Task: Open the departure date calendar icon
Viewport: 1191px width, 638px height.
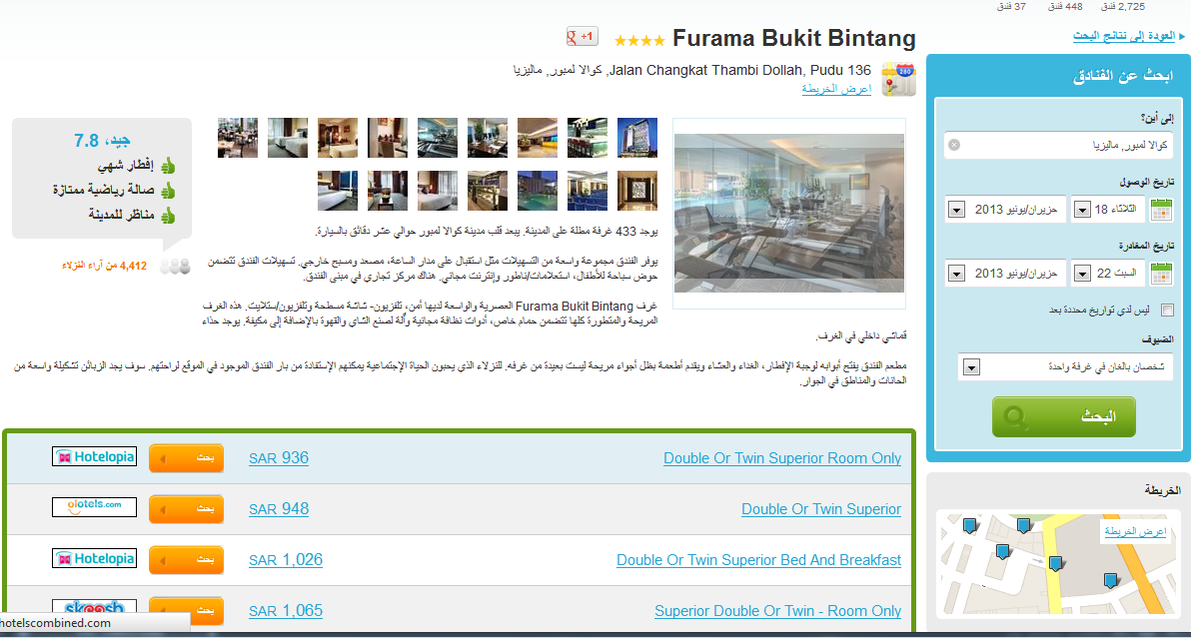Action: (1161, 273)
